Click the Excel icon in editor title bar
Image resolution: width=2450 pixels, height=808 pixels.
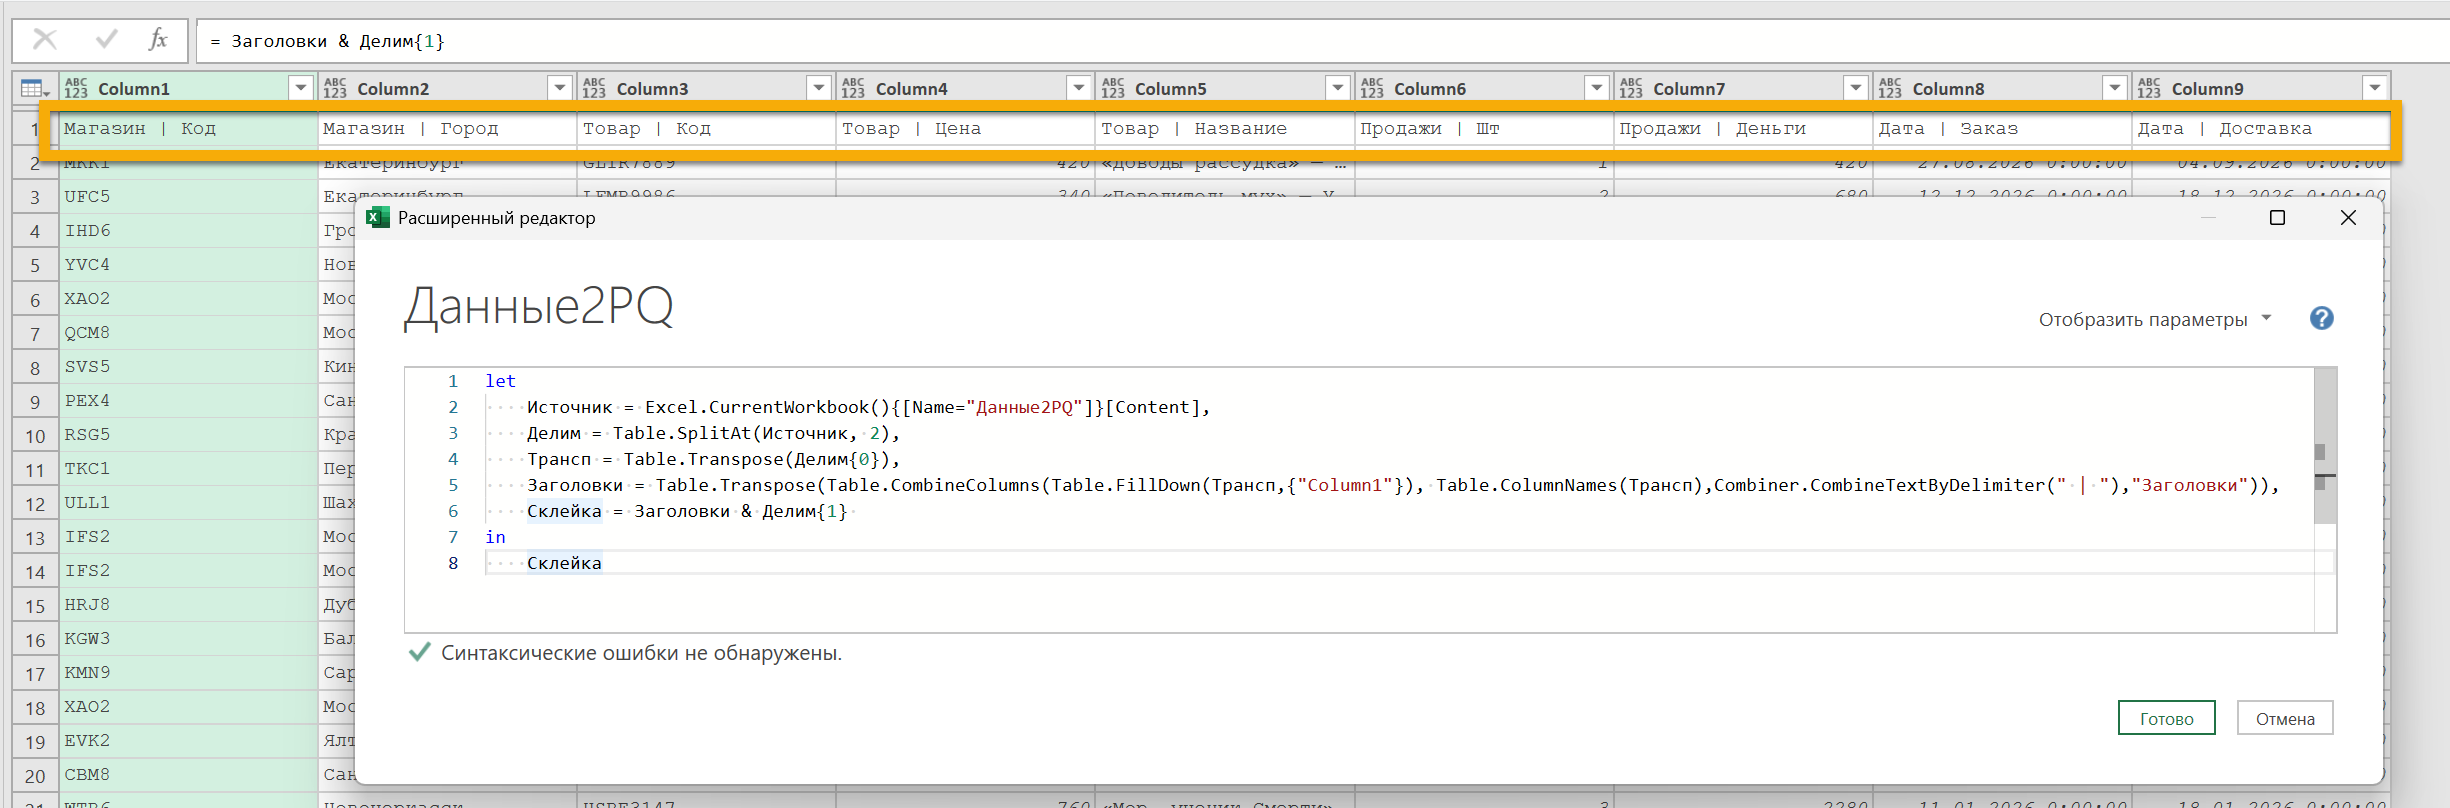[x=378, y=217]
